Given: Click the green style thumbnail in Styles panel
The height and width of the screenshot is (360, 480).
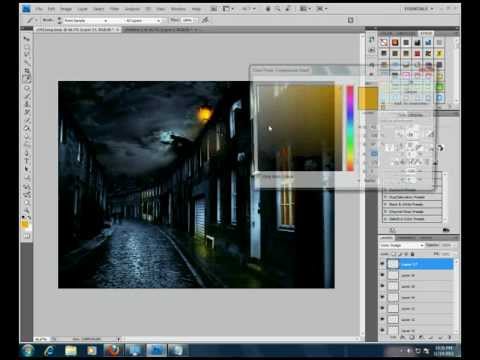Looking at the screenshot, I should (x=440, y=87).
